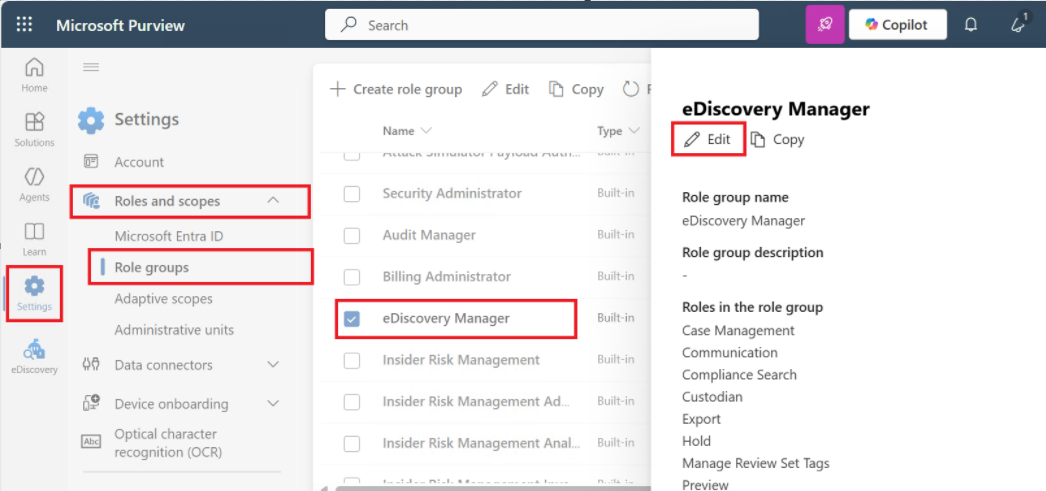Collapse navigation with hamburger icon
Image resolution: width=1046 pixels, height=491 pixels.
(91, 67)
